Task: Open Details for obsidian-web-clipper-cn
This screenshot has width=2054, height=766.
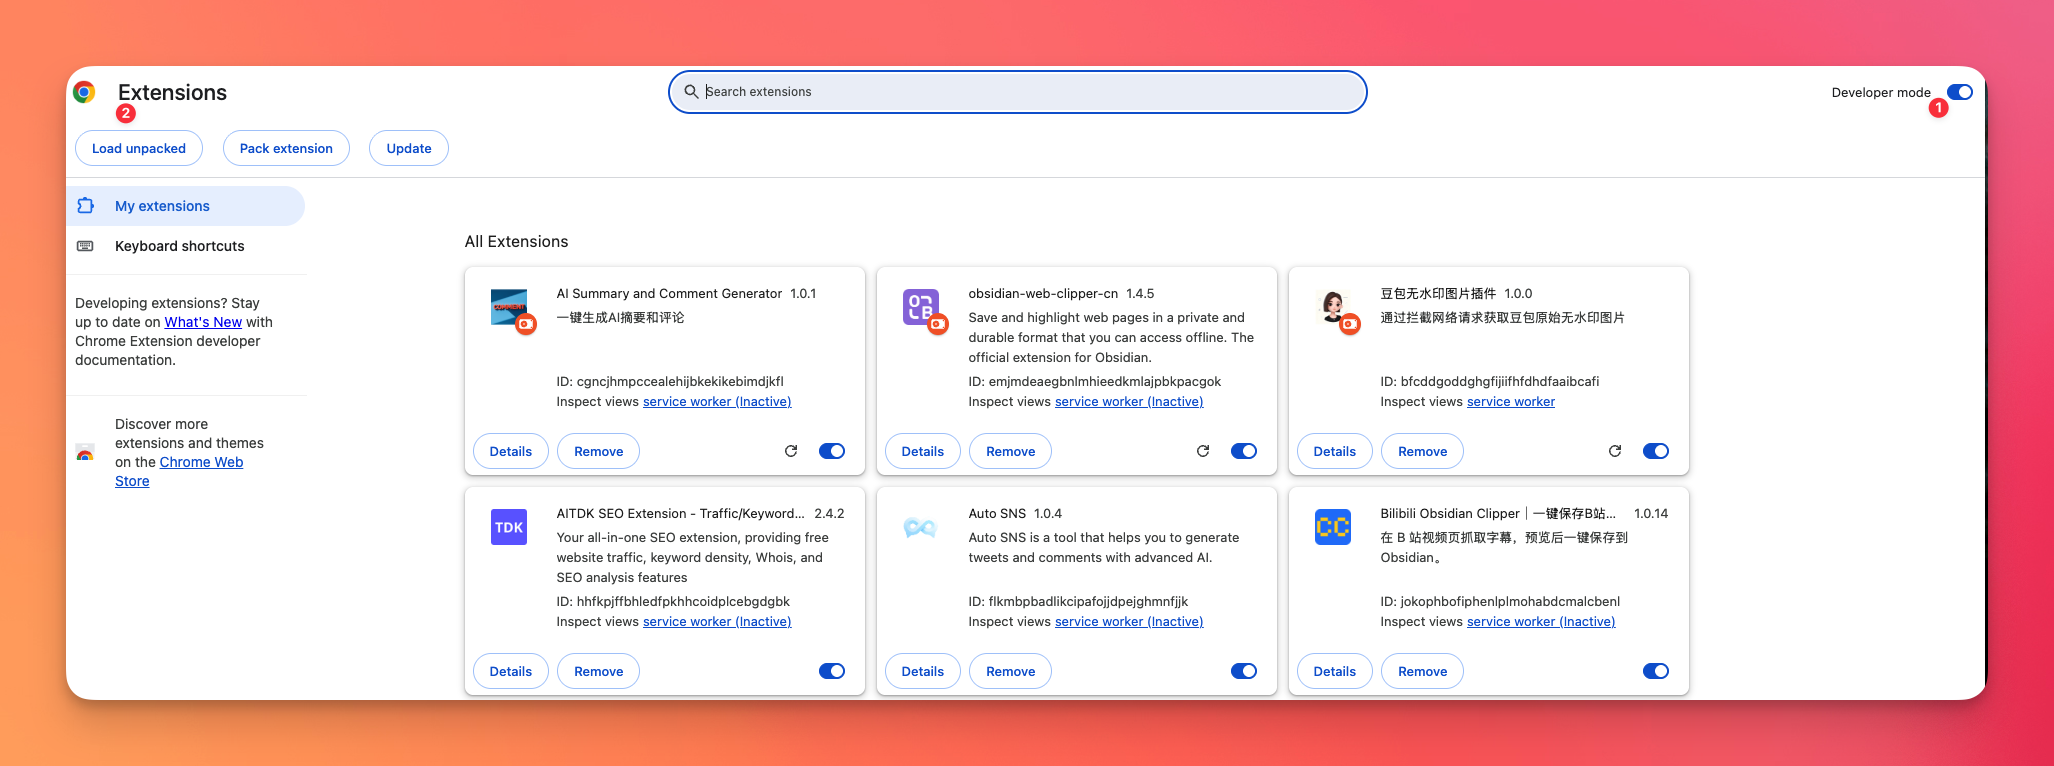Action: pyautogui.click(x=923, y=451)
